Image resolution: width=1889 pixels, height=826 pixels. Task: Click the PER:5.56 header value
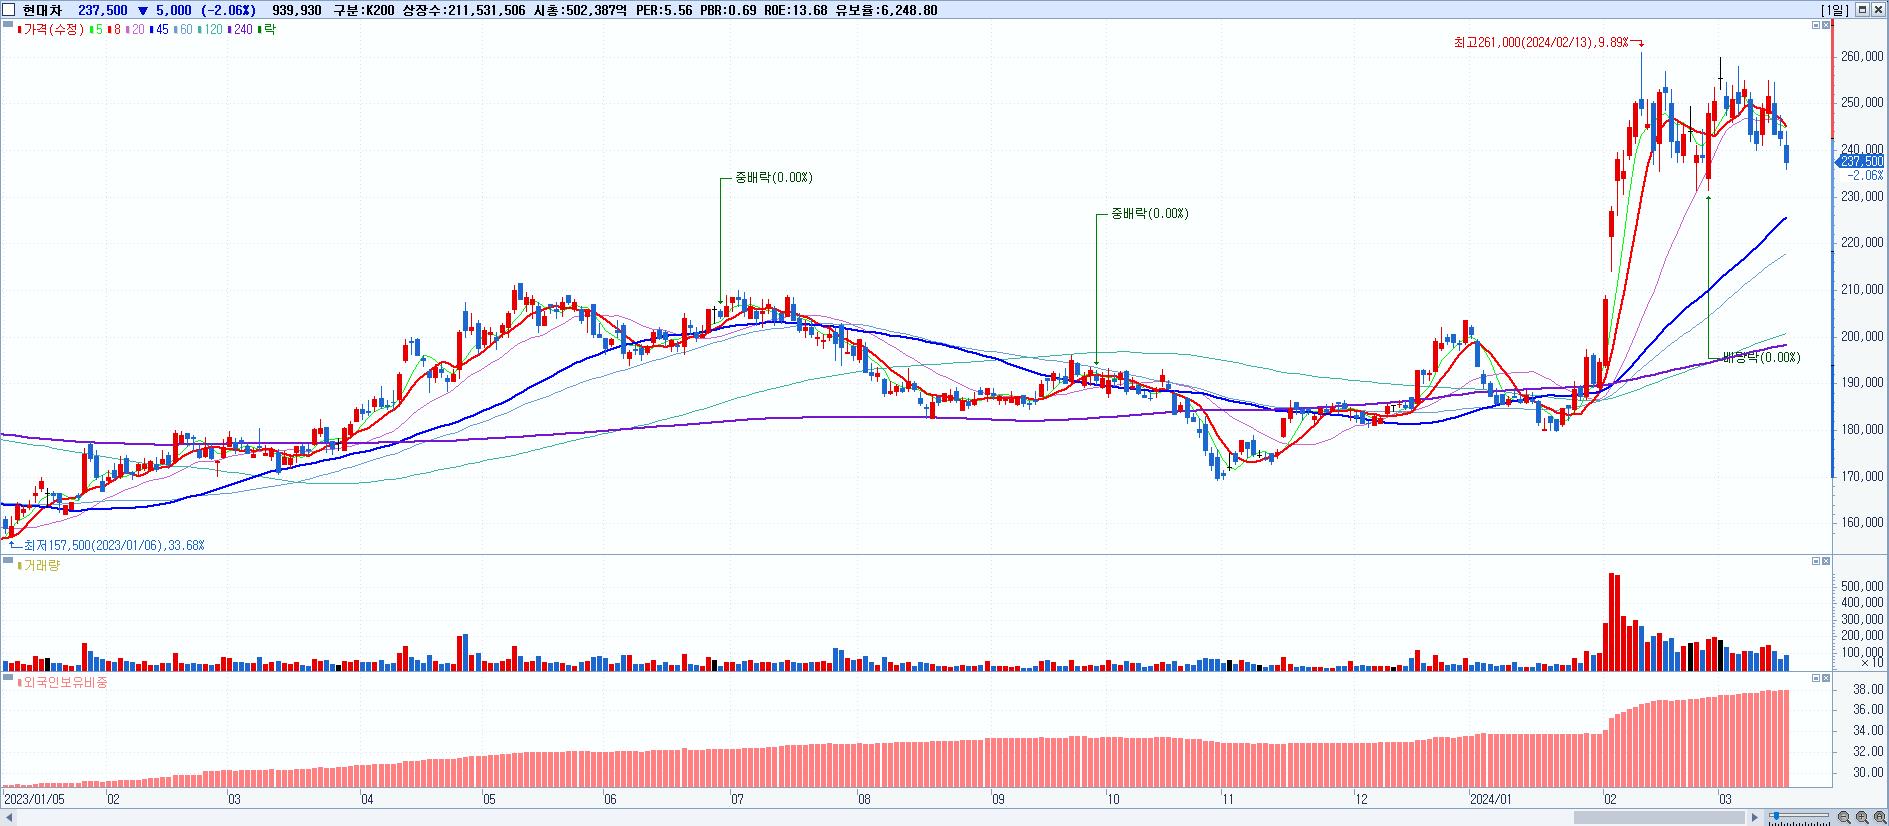click(x=664, y=10)
